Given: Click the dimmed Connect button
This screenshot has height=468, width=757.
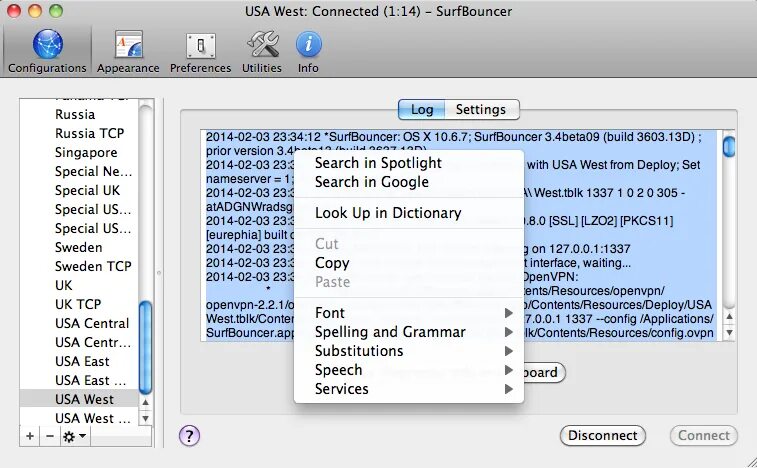Looking at the screenshot, I should click(703, 436).
